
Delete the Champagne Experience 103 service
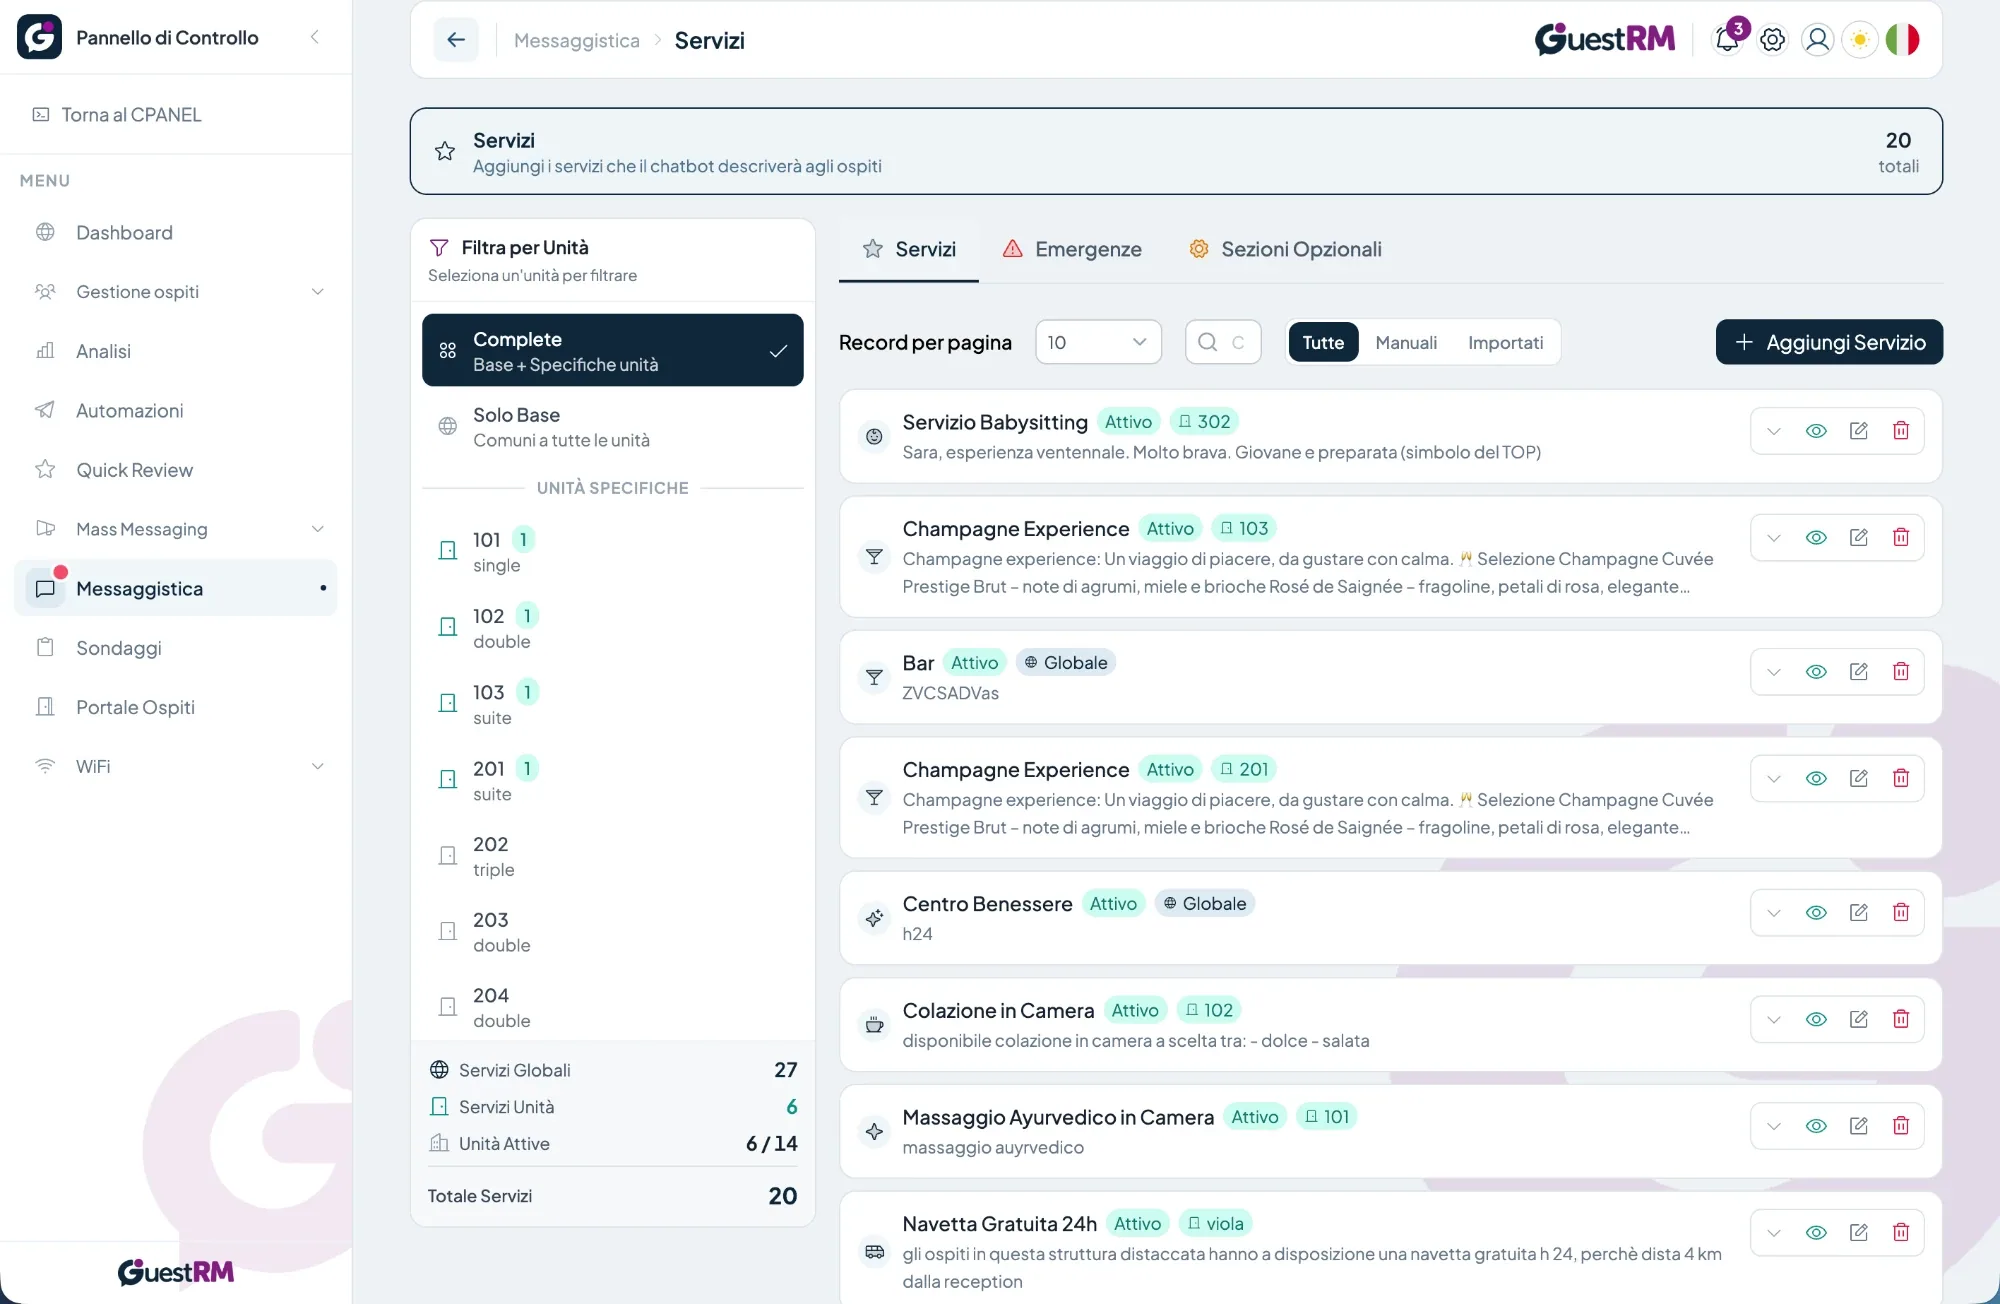tap(1901, 538)
